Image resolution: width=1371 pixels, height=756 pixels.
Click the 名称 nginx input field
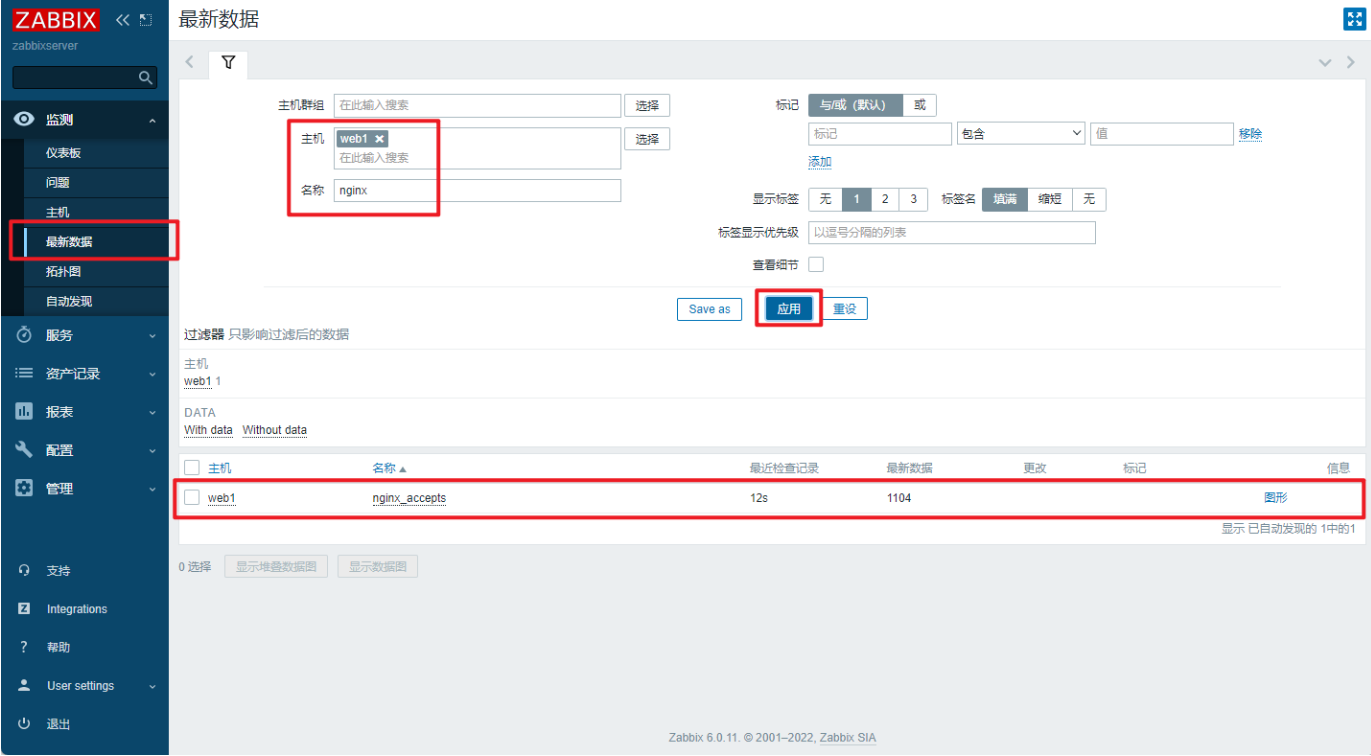point(477,190)
